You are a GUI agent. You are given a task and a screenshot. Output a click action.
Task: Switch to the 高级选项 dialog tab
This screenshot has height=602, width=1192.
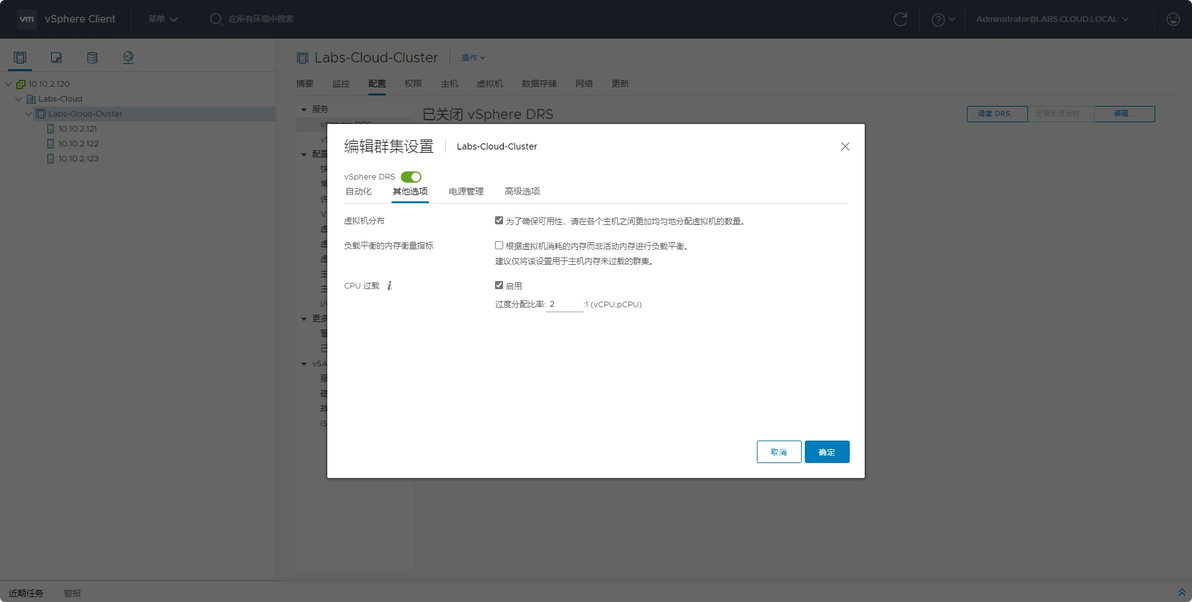[522, 192]
